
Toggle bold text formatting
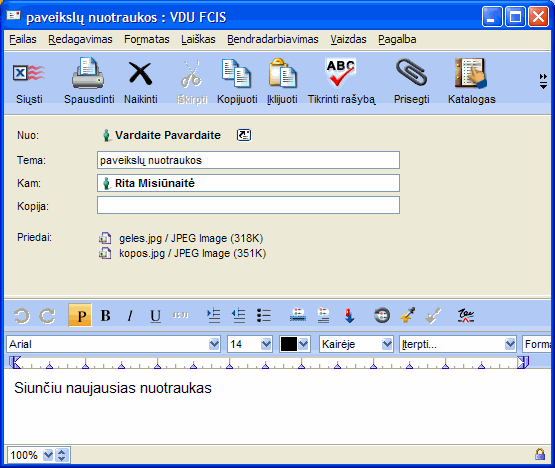click(105, 315)
